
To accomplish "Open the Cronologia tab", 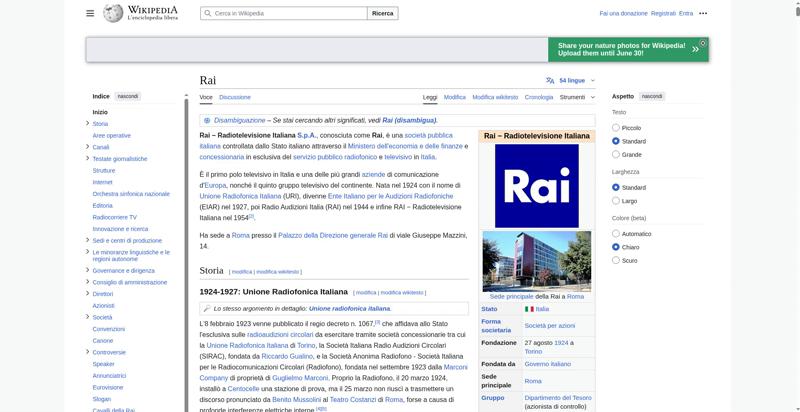I will (x=539, y=97).
